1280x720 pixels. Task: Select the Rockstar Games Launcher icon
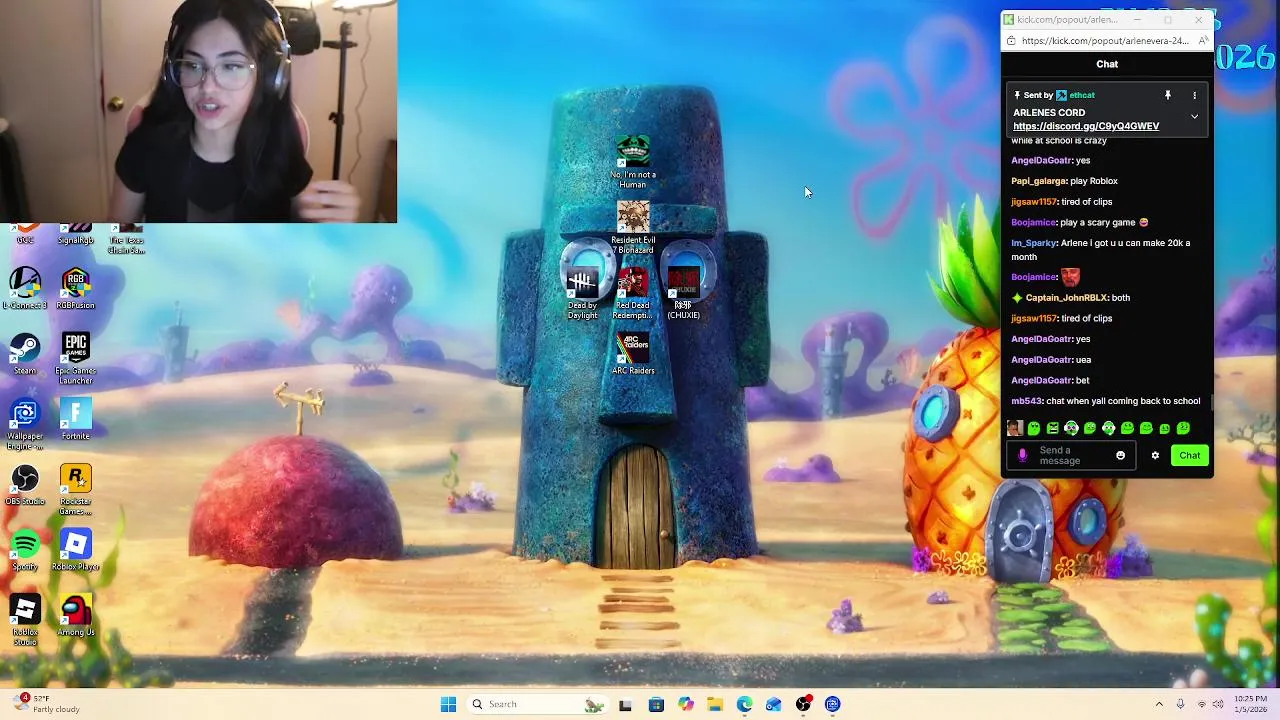tap(76, 490)
